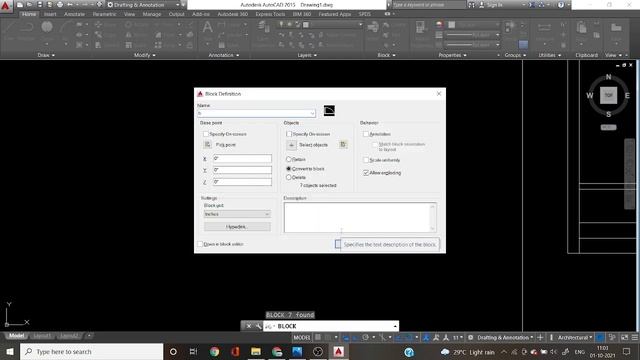Check Open in block editor
Viewport: 640px width, 360px height.
pyautogui.click(x=200, y=244)
